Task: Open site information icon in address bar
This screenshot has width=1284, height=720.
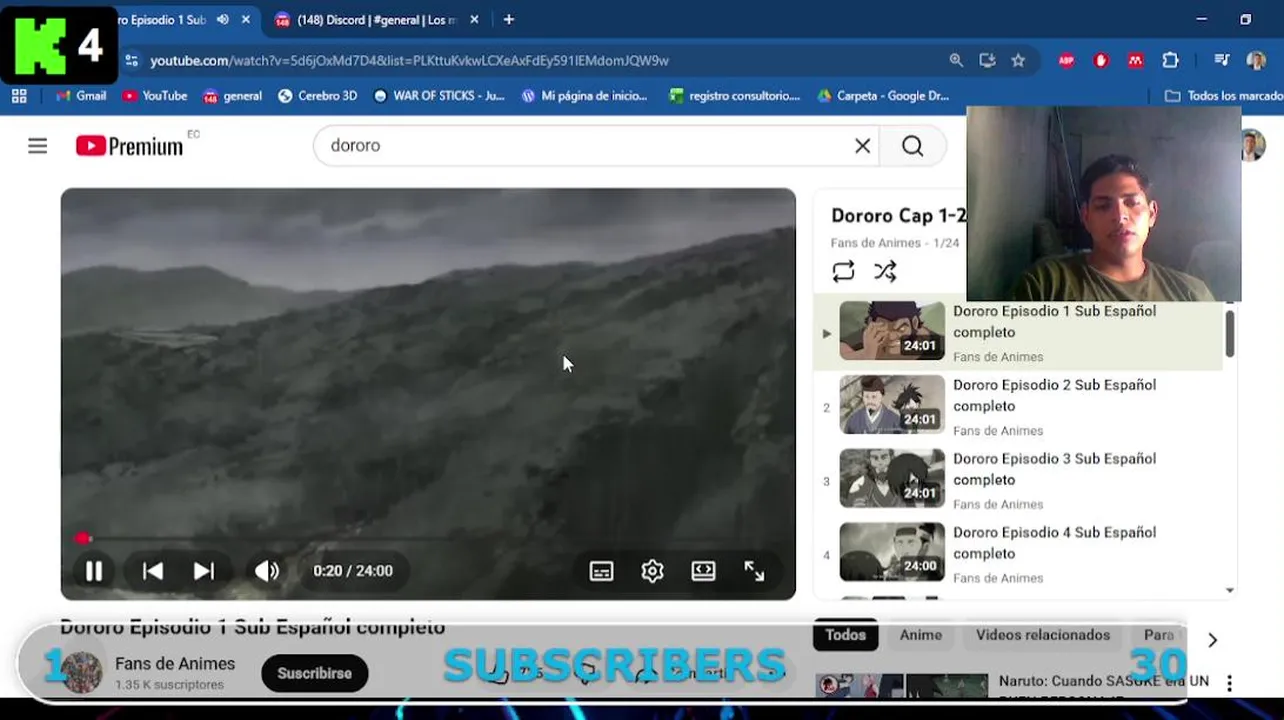Action: coord(132,61)
